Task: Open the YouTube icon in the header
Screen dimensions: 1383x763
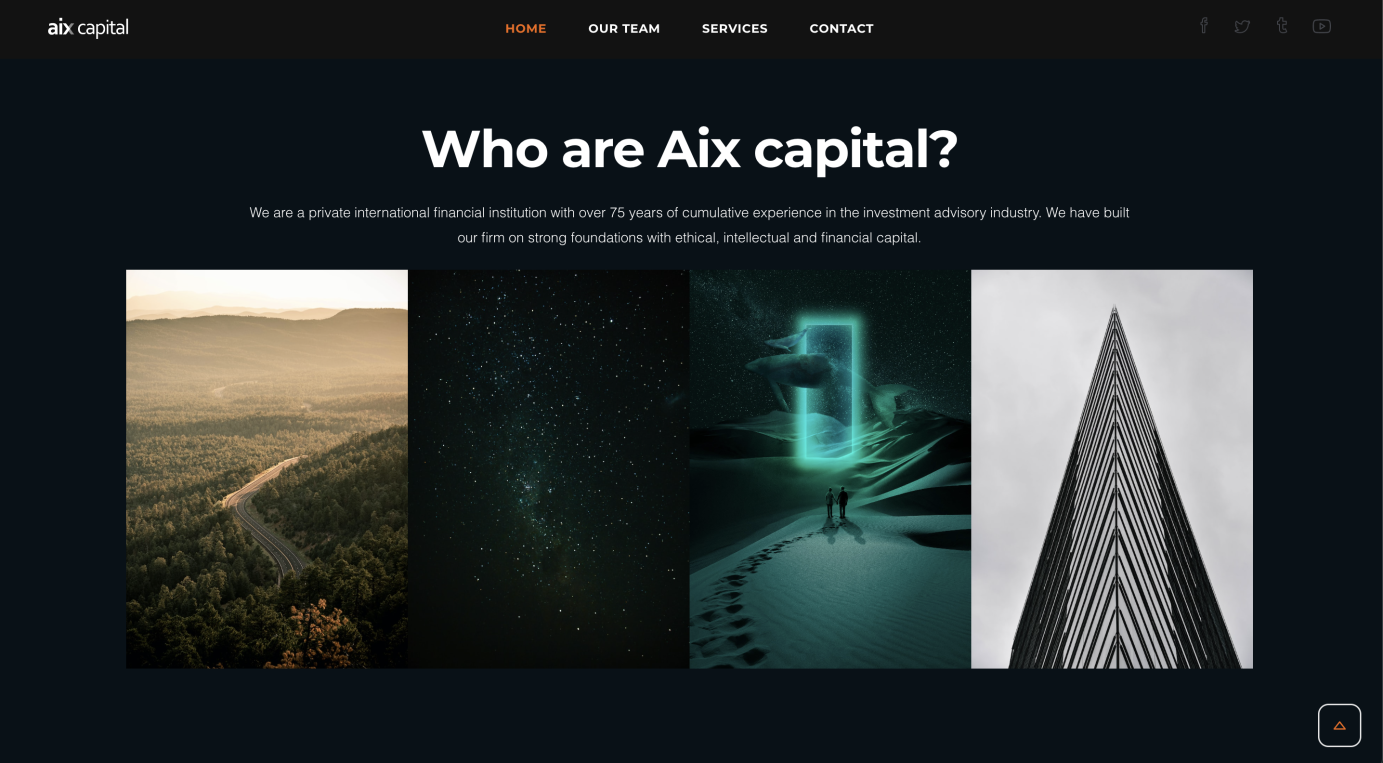Action: click(x=1322, y=27)
